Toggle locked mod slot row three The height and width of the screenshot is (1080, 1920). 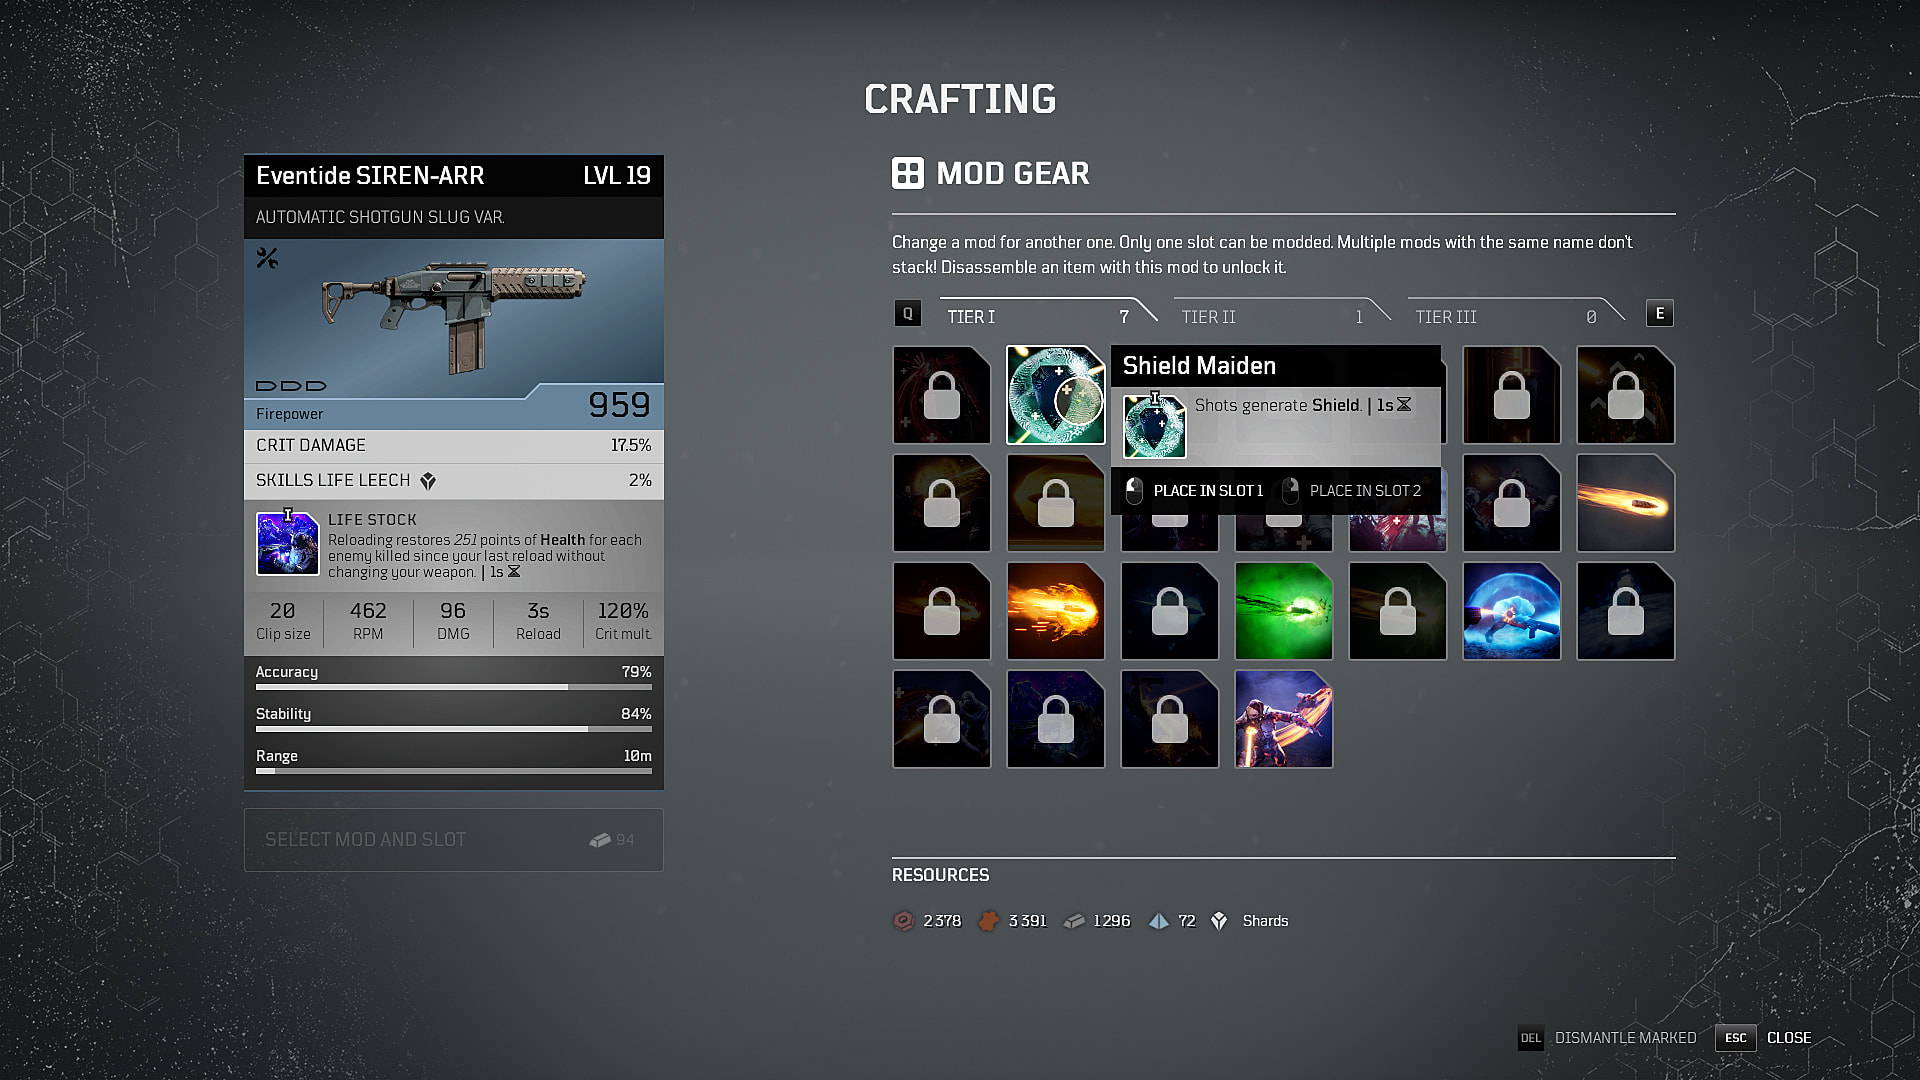[x=942, y=611]
